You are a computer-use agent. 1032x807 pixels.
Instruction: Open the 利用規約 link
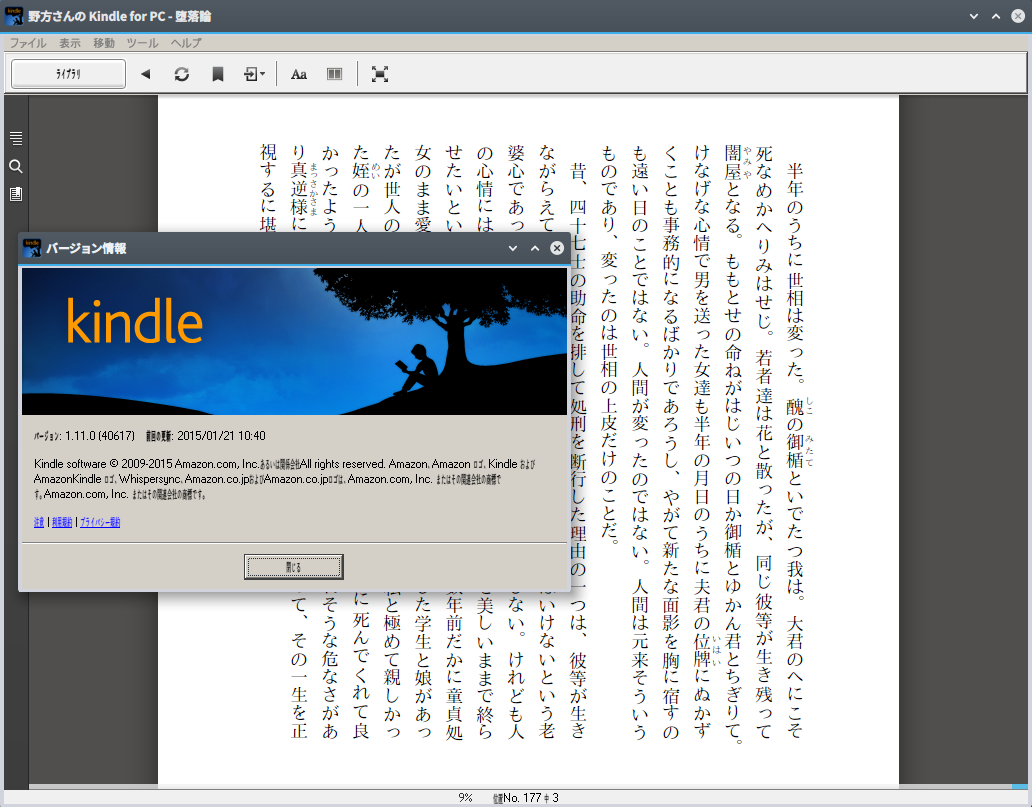[x=62, y=522]
